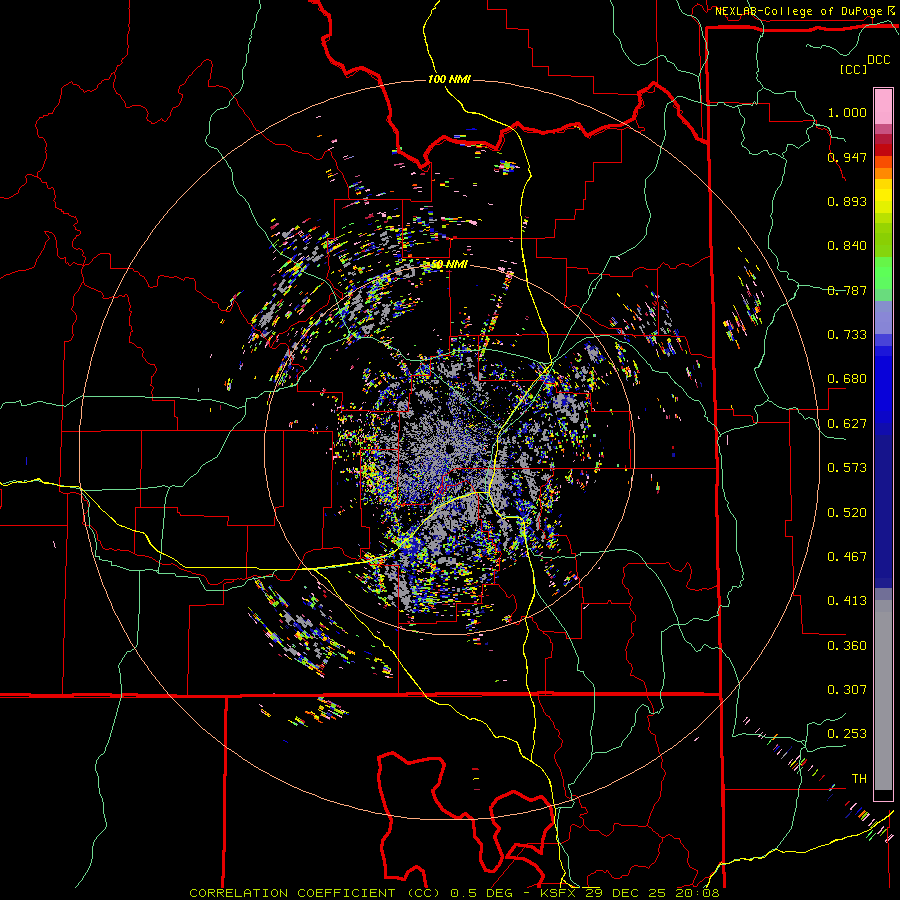Click the KSFX station identifier in the caption
900x900 pixels.
point(559,893)
